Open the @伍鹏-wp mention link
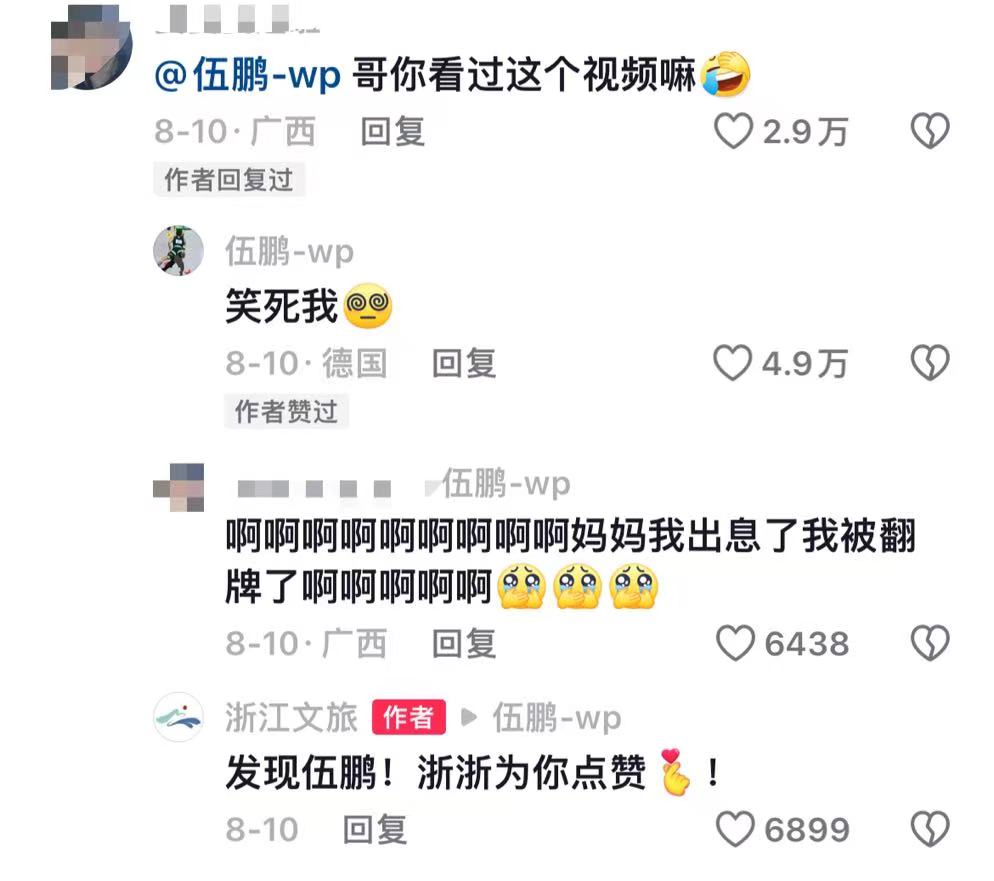 pos(248,75)
